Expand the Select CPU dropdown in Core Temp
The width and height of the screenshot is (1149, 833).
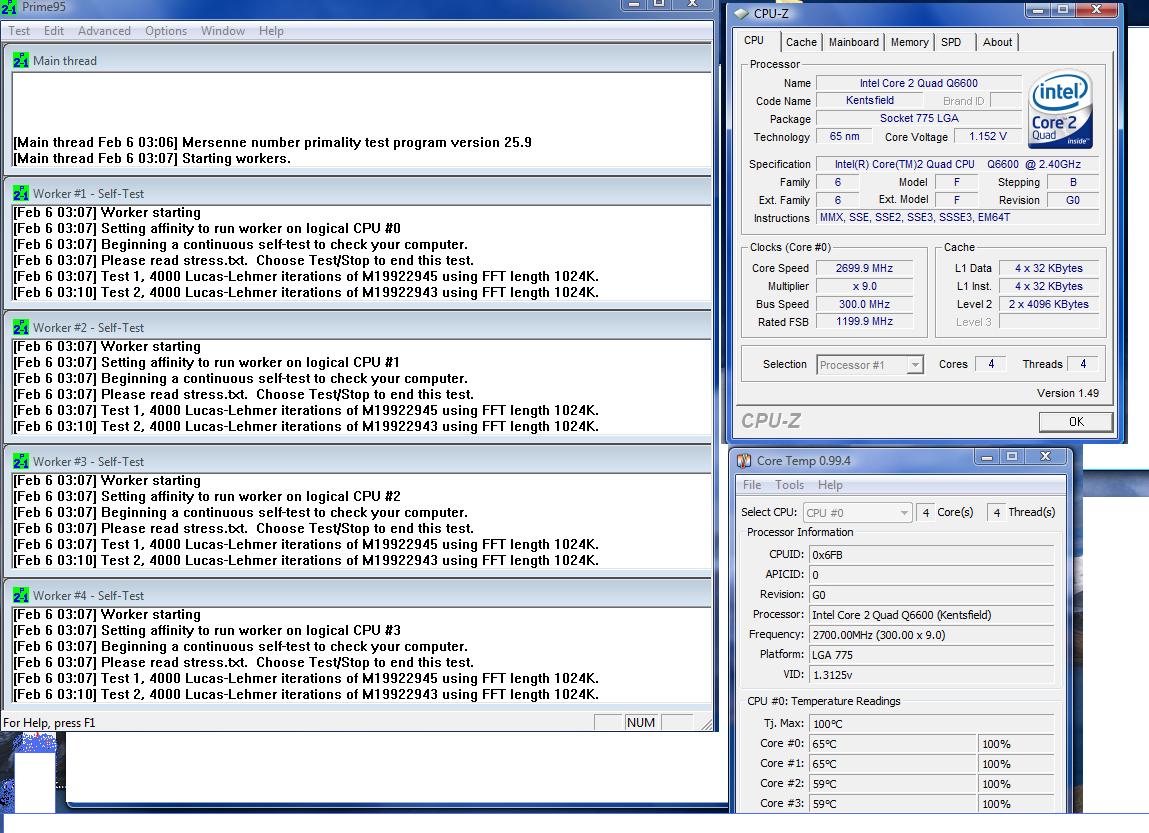point(904,513)
